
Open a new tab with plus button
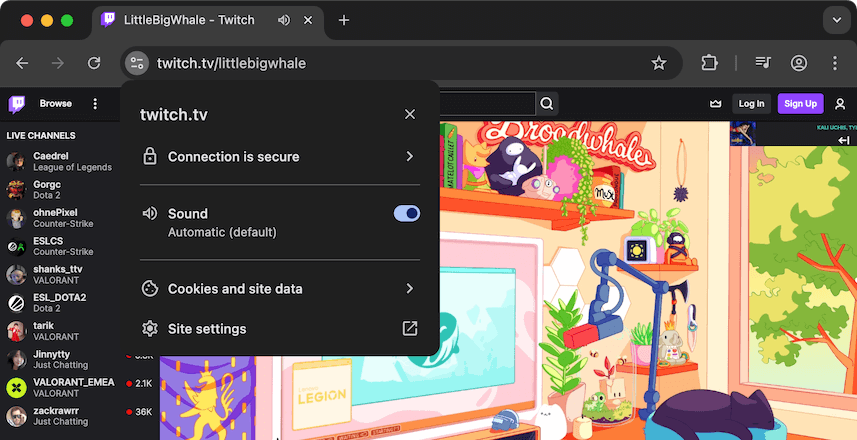click(x=343, y=21)
